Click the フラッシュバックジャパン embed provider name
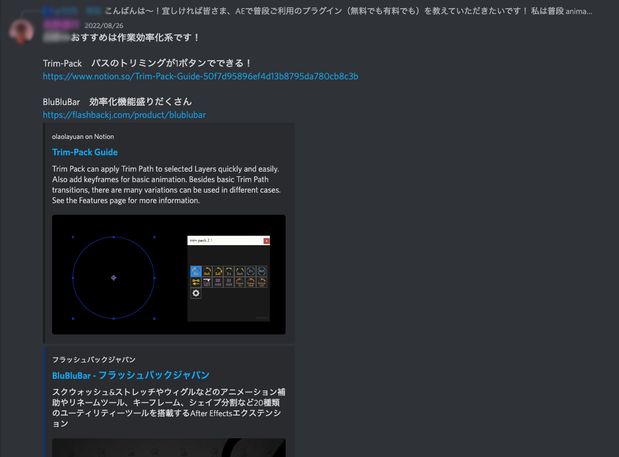Screen dimensions: 619x457 pos(94,360)
